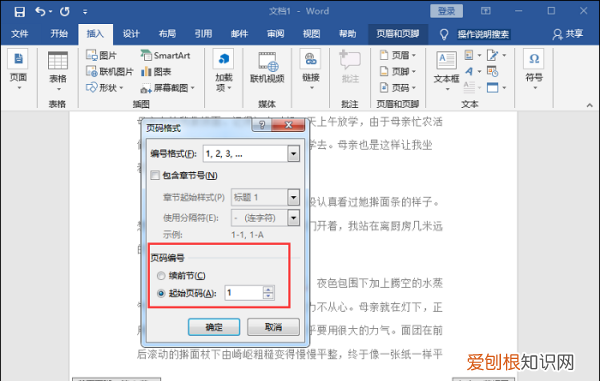Switch to the 帮助 (Help) tab

tap(347, 34)
